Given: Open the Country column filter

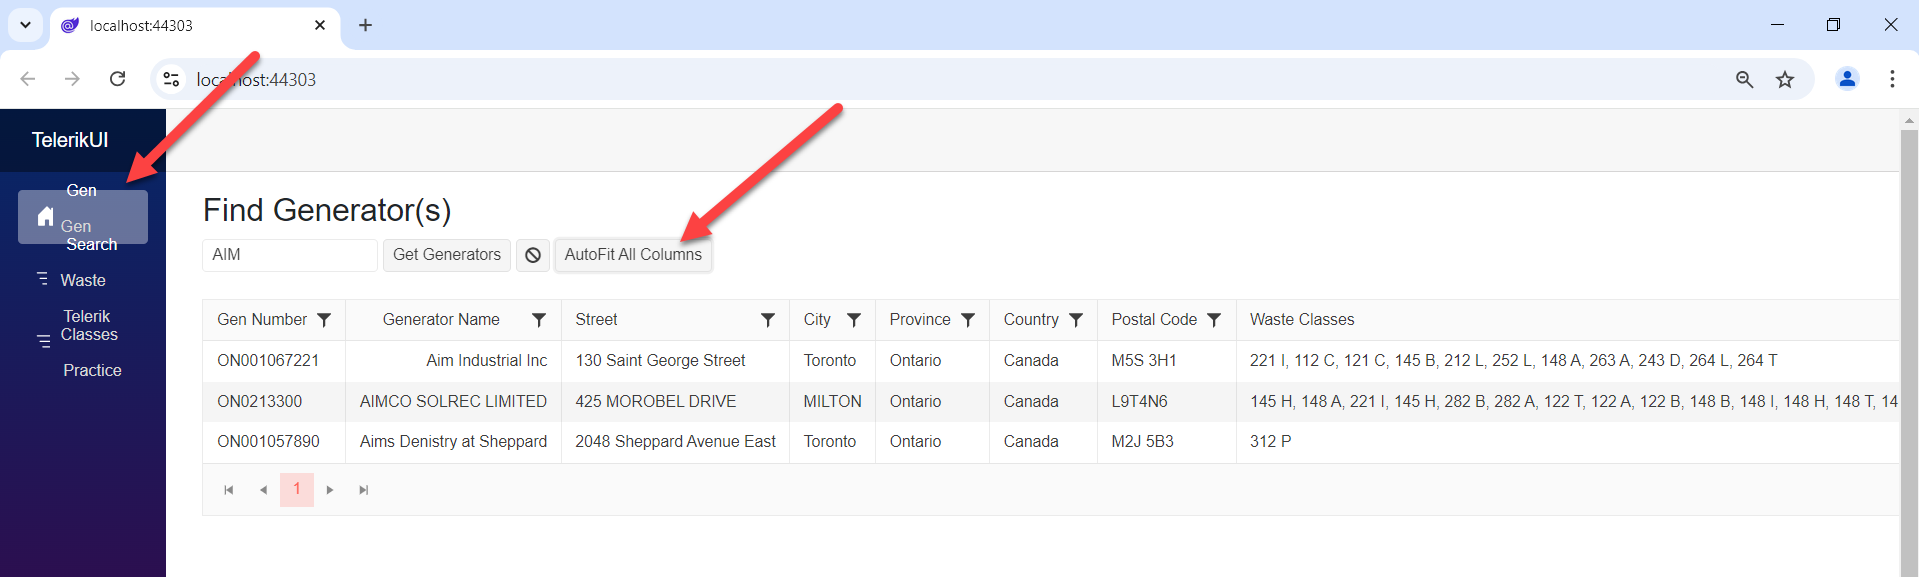Looking at the screenshot, I should point(1076,320).
